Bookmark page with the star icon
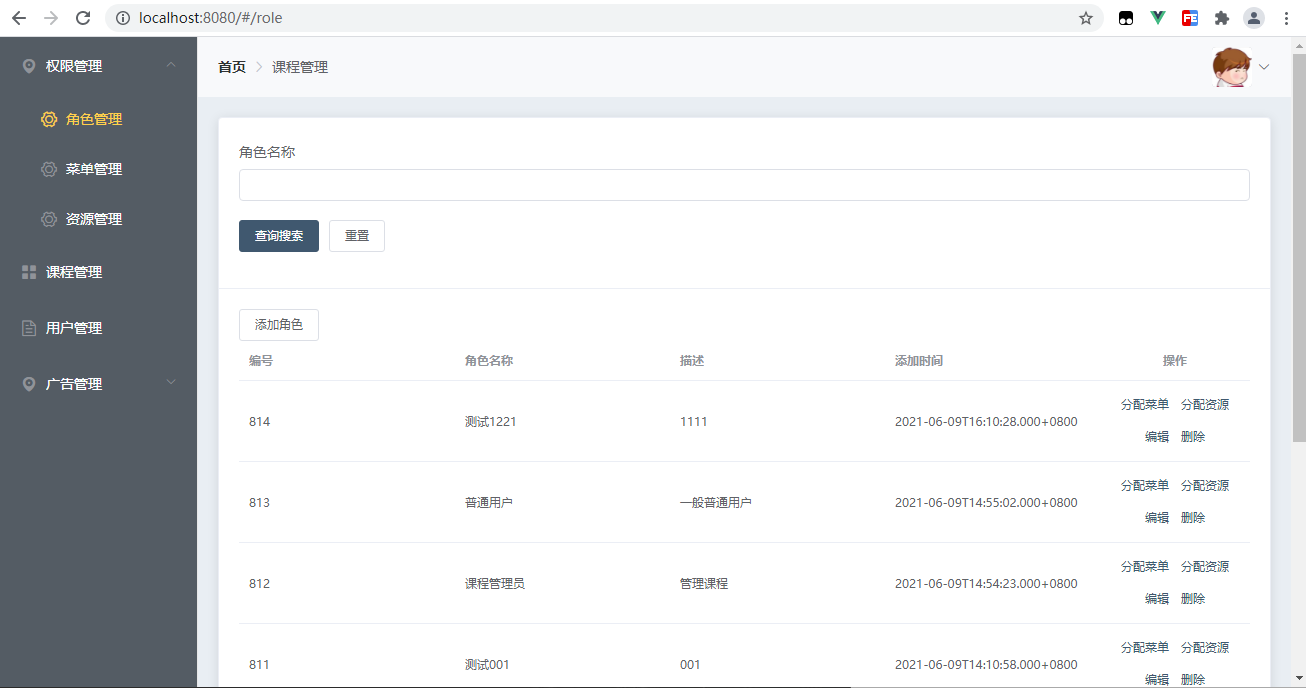 point(1086,18)
